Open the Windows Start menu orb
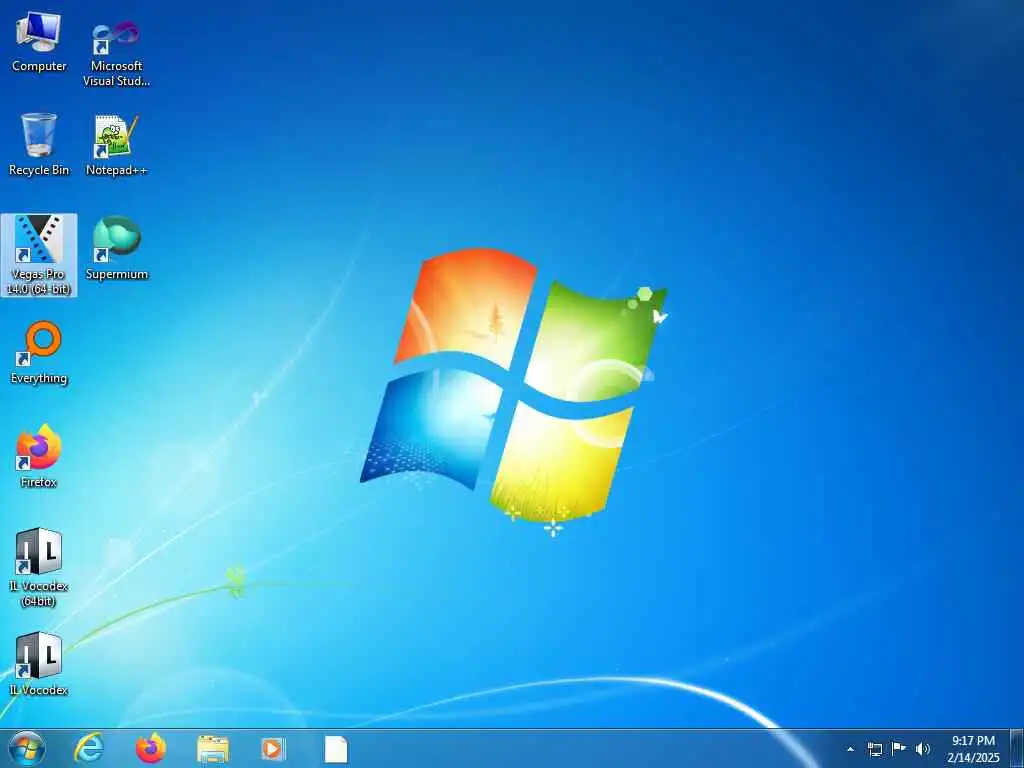The height and width of the screenshot is (768, 1024). click(27, 748)
